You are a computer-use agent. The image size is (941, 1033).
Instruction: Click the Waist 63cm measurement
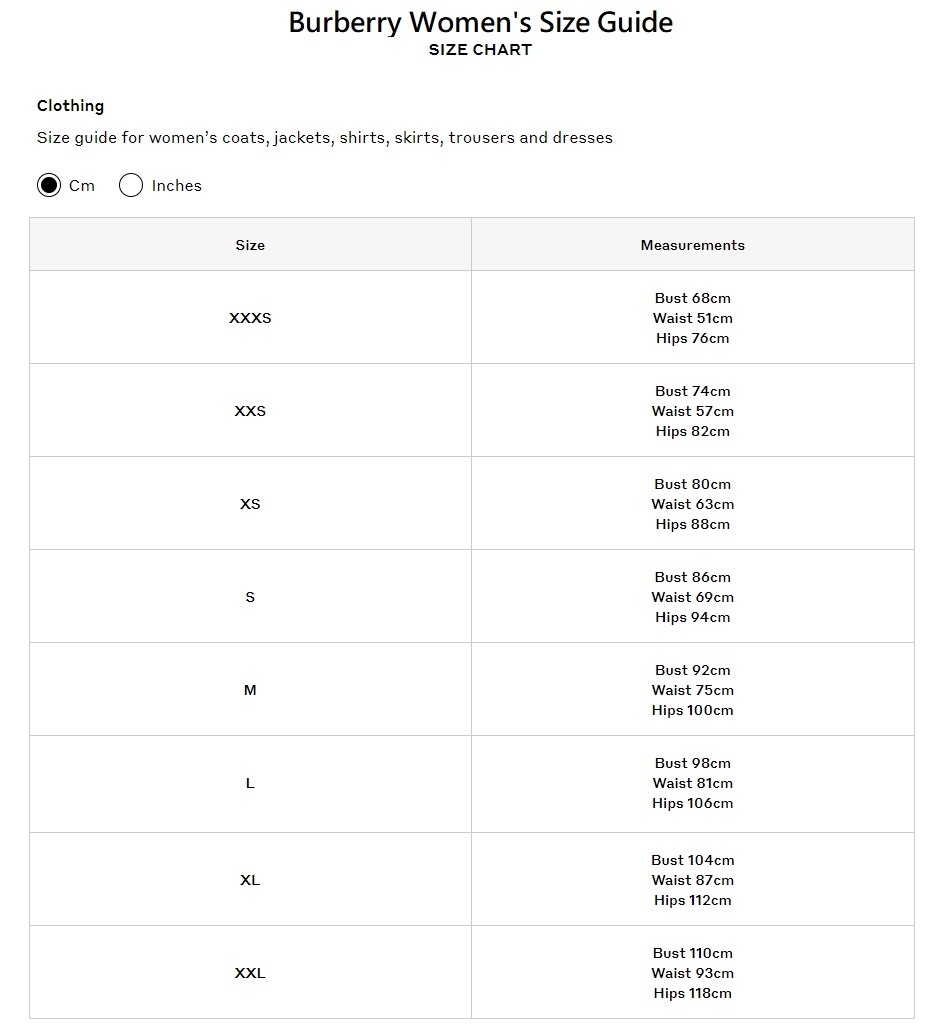[x=692, y=504]
